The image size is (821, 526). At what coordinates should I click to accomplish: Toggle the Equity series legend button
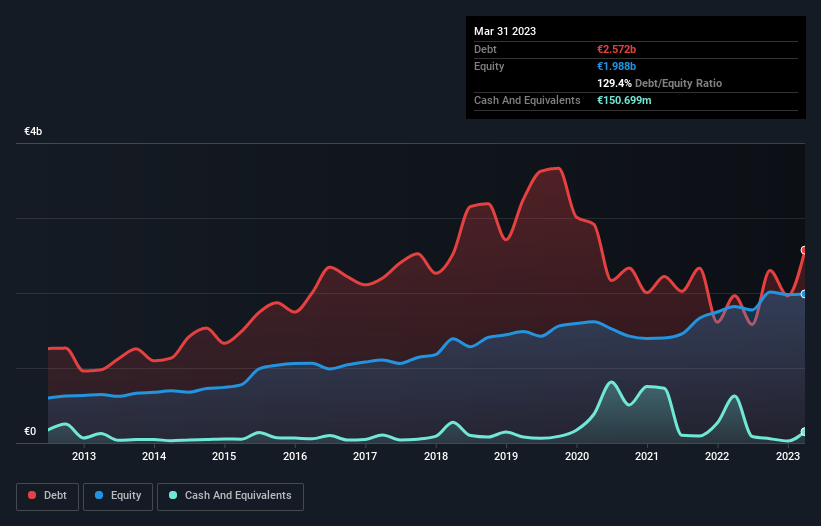[118, 496]
